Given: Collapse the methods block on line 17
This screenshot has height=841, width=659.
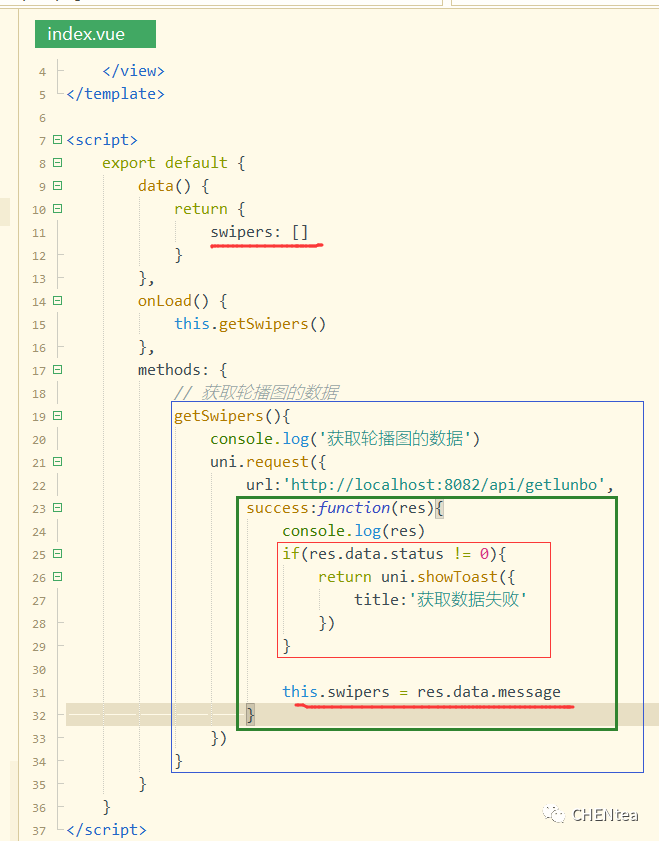Looking at the screenshot, I should click(57, 370).
